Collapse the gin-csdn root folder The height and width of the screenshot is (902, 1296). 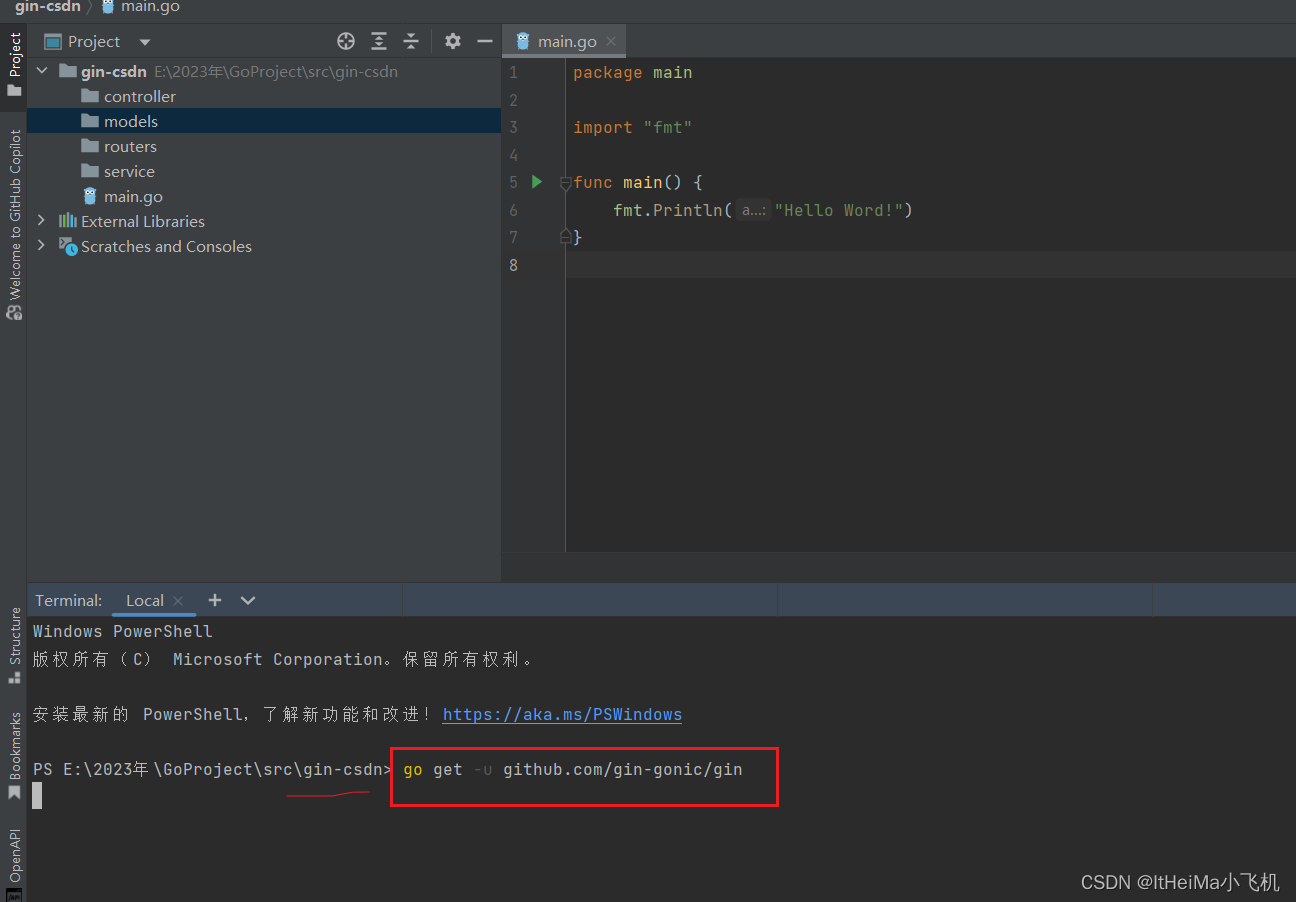click(x=41, y=71)
